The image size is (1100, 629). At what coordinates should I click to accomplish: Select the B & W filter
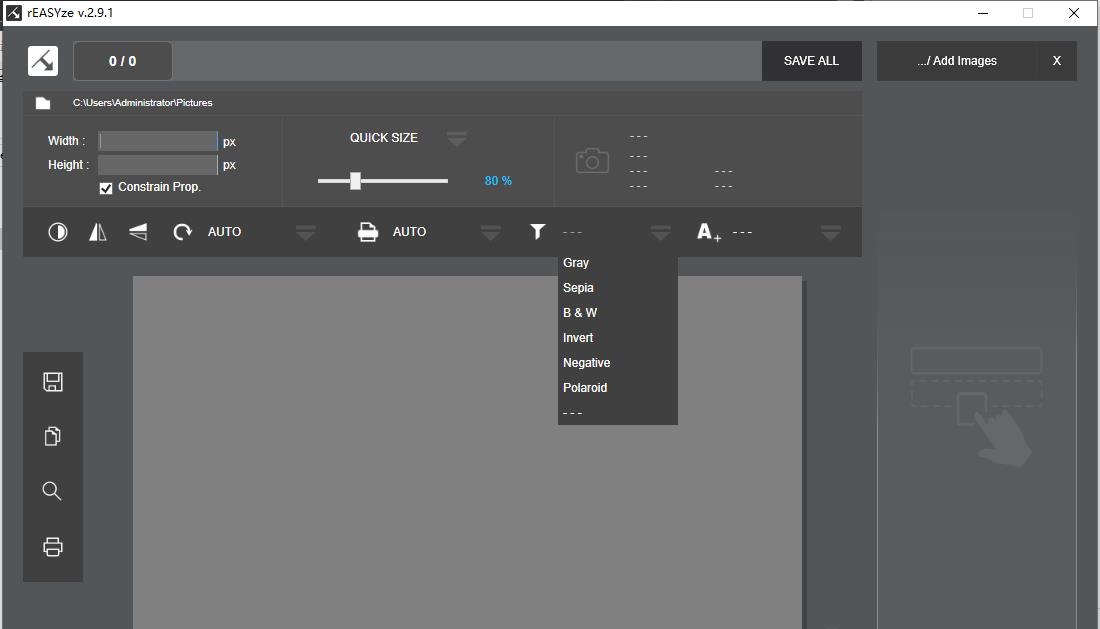pos(580,313)
